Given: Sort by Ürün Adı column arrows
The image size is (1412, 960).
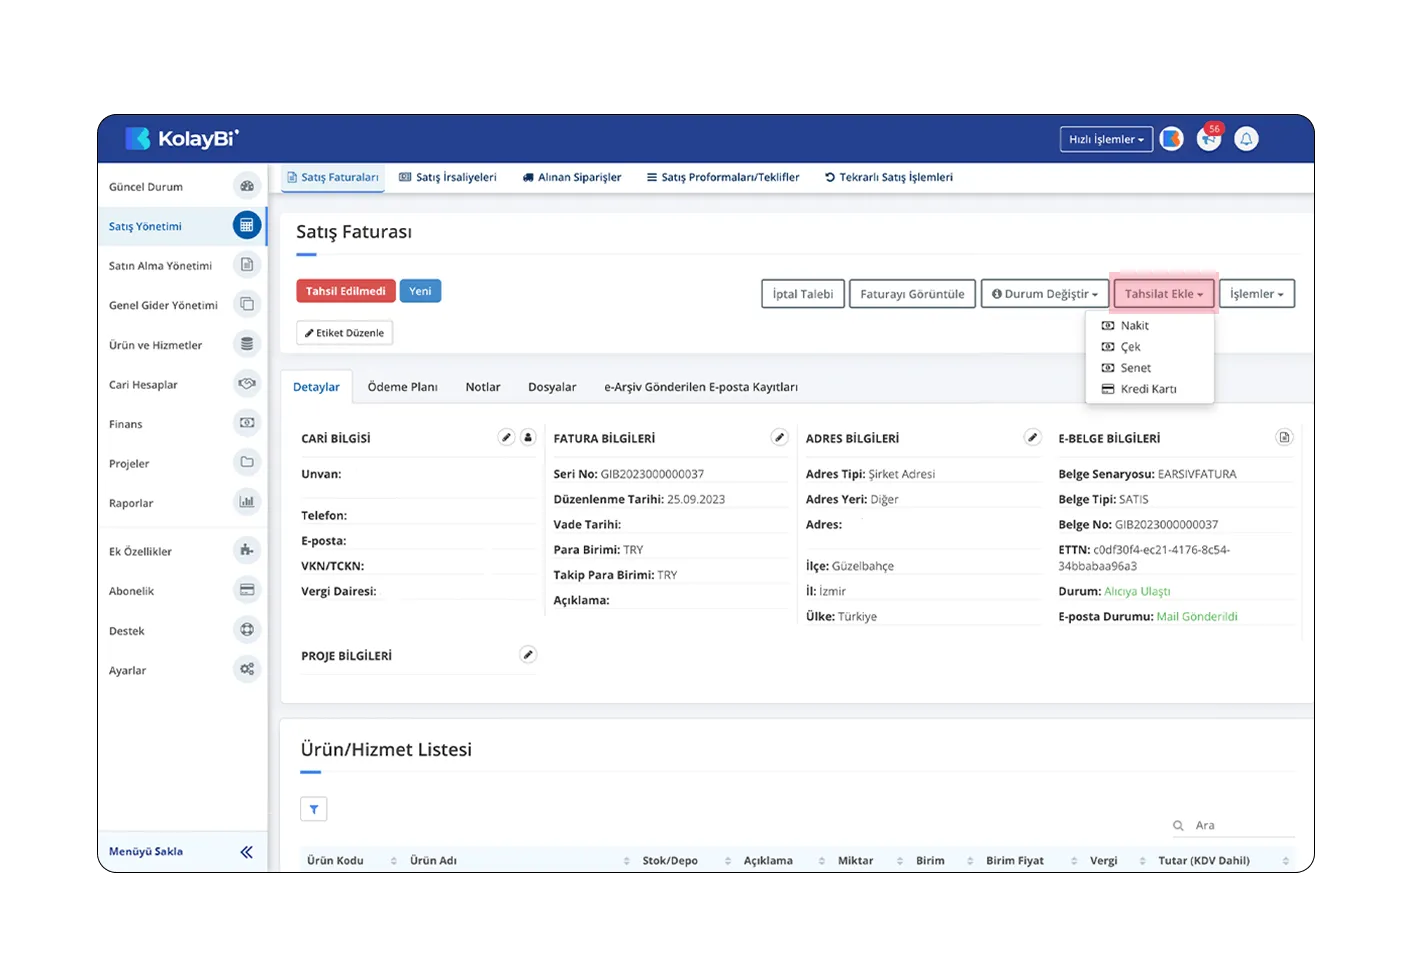Looking at the screenshot, I should coord(627,861).
